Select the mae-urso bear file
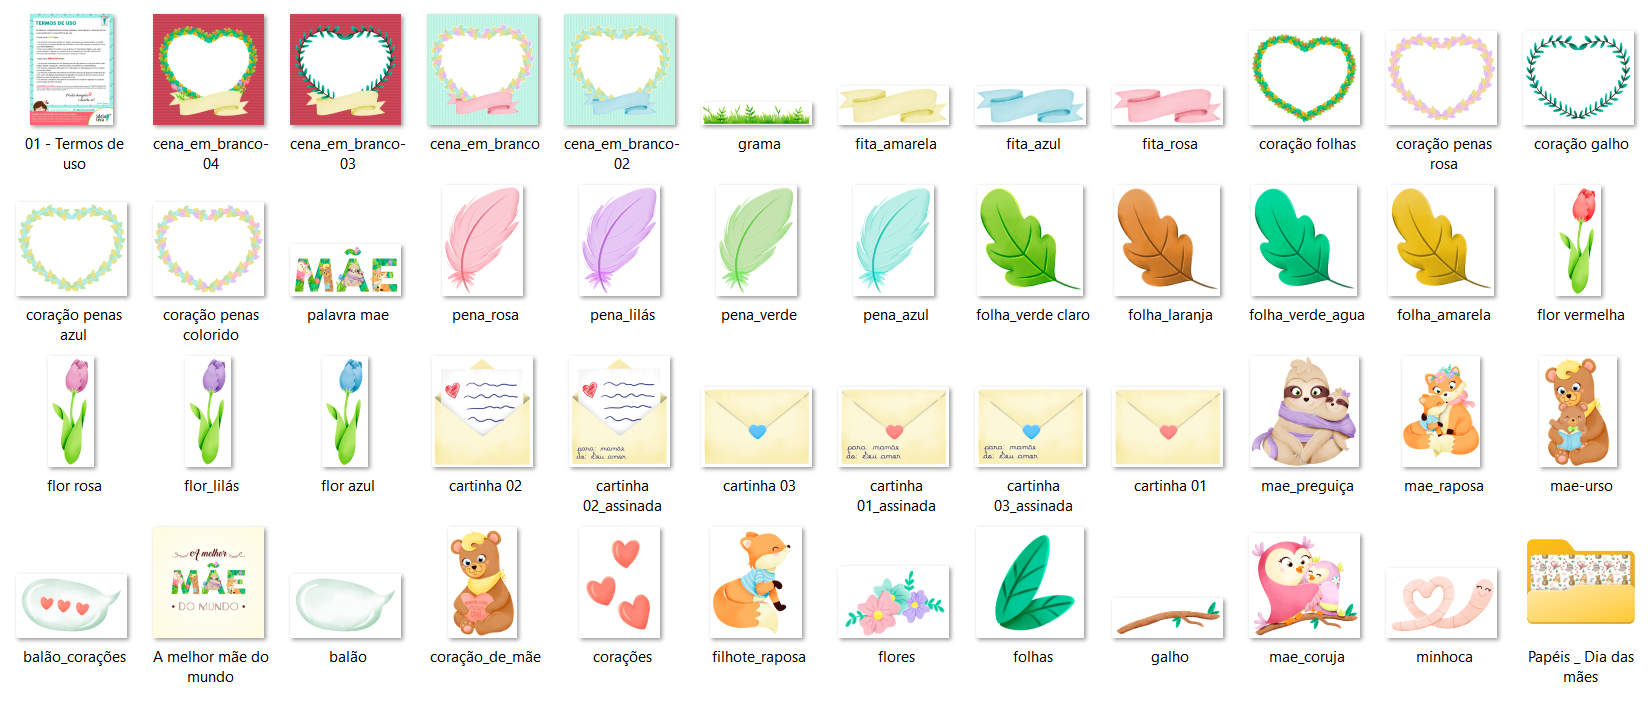 [1579, 412]
